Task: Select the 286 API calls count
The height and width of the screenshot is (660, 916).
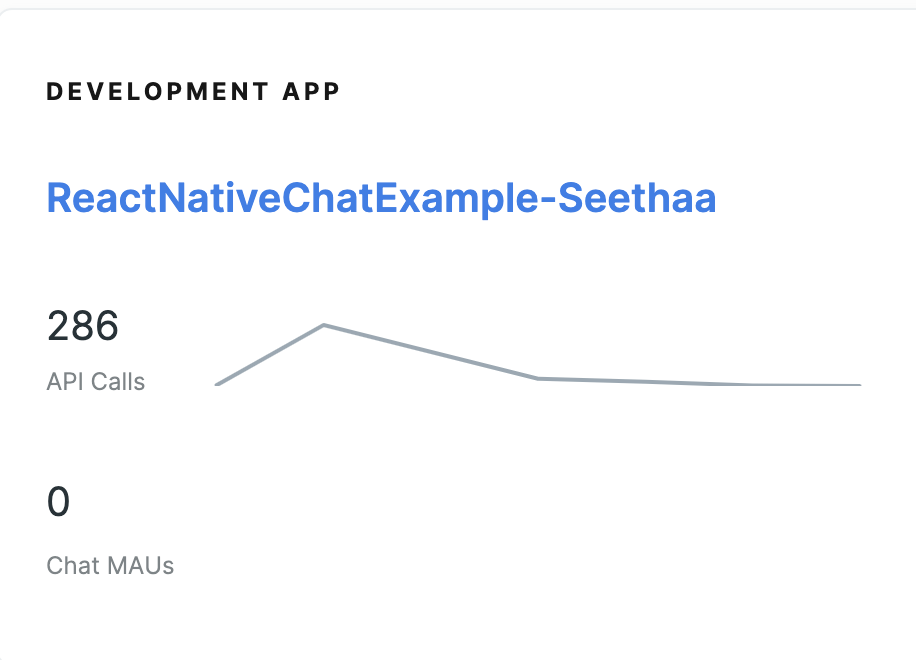Action: pyautogui.click(x=83, y=325)
